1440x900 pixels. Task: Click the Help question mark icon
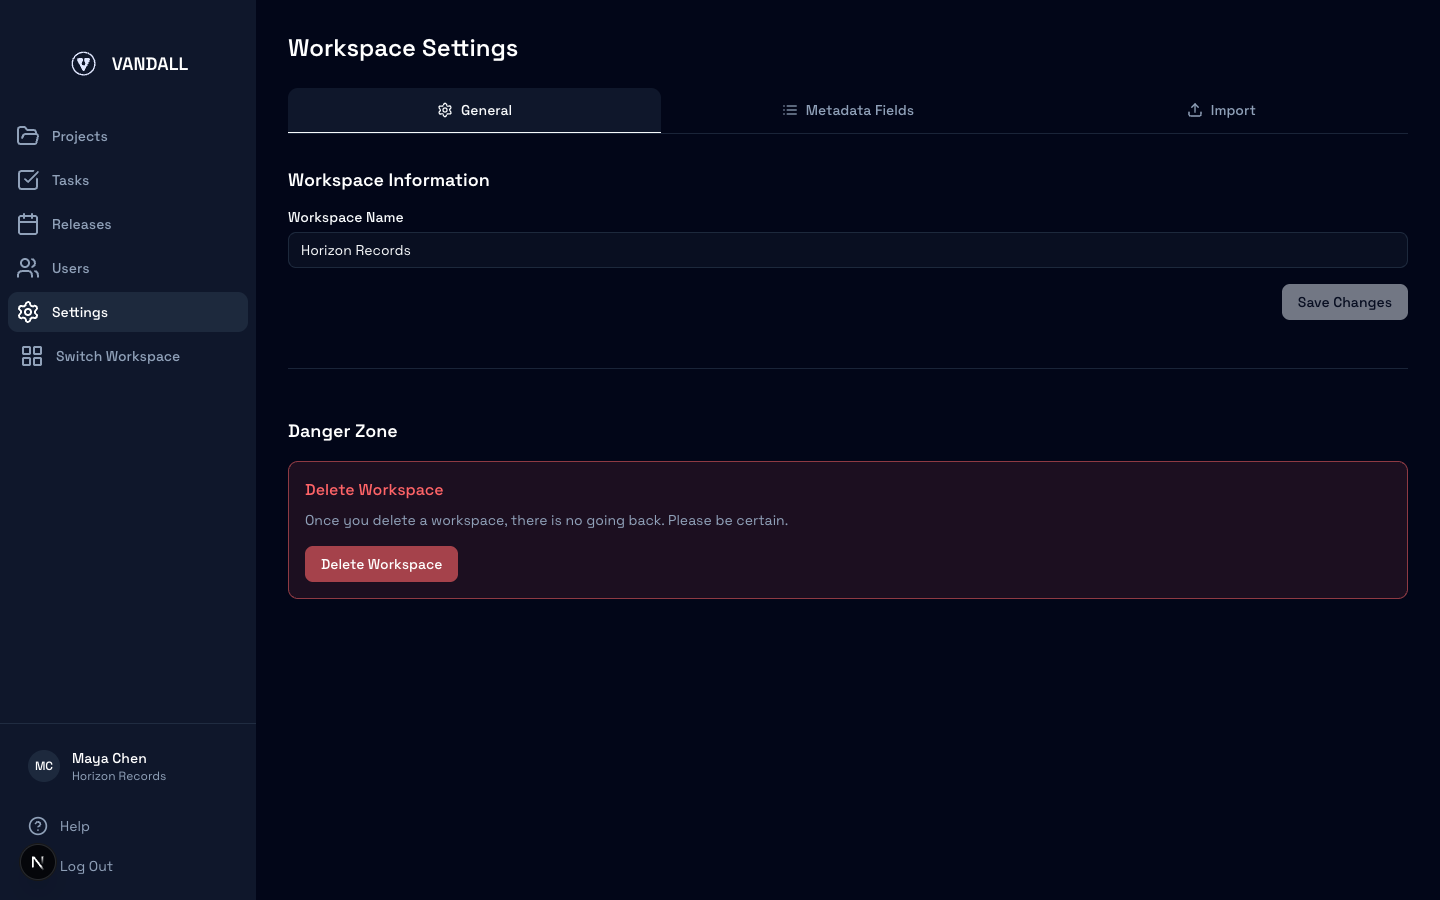(x=38, y=826)
